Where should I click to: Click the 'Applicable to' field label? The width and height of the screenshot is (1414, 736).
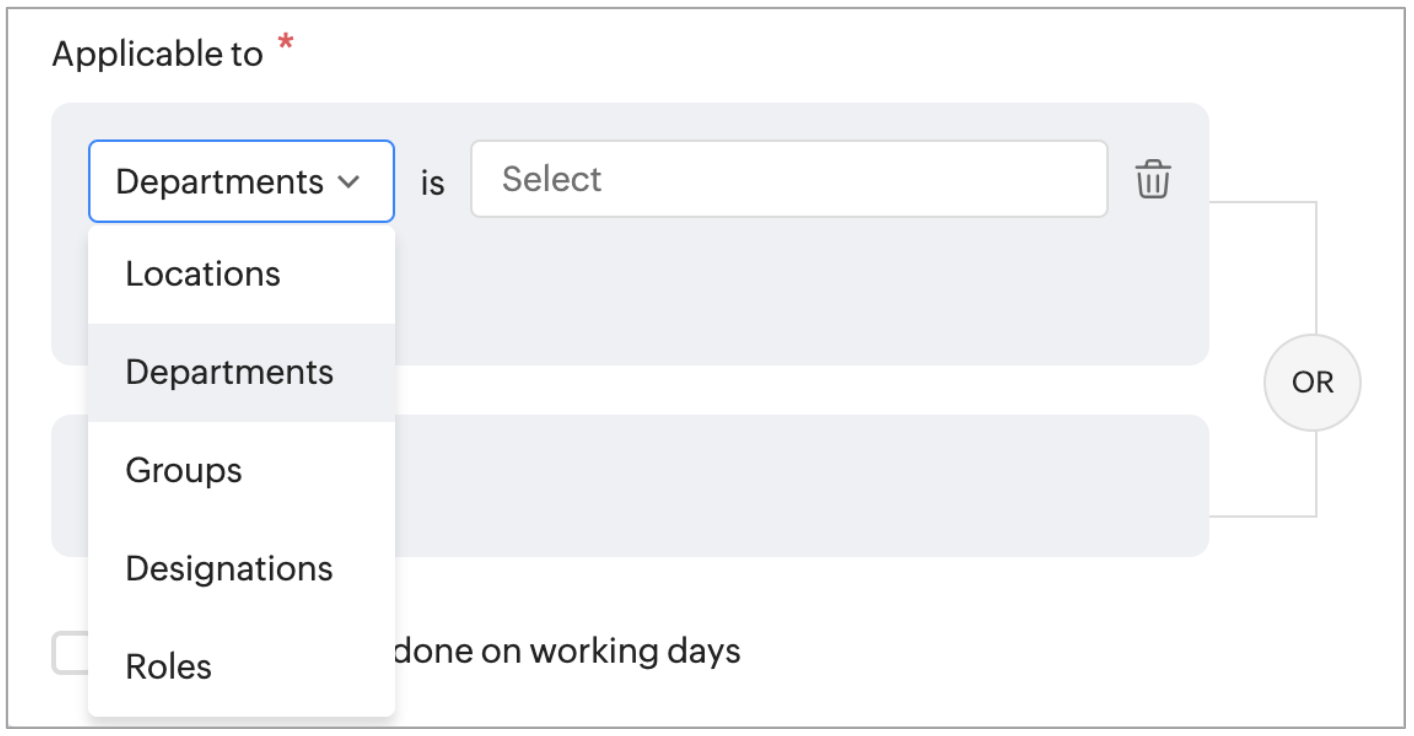click(157, 54)
